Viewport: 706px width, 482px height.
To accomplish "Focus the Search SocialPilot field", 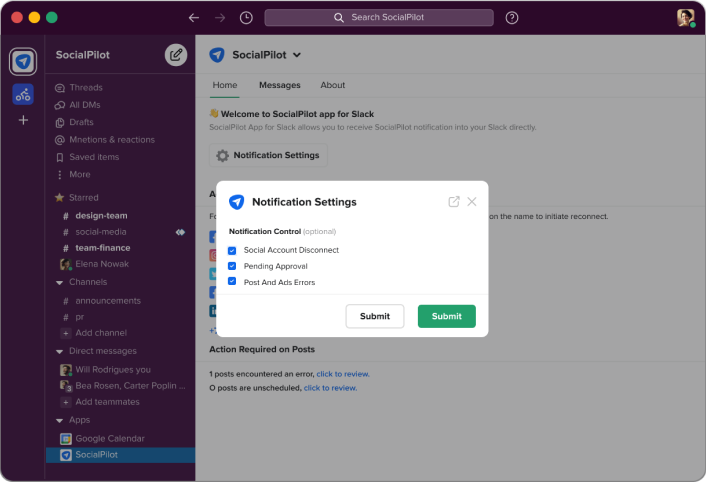I will (379, 18).
